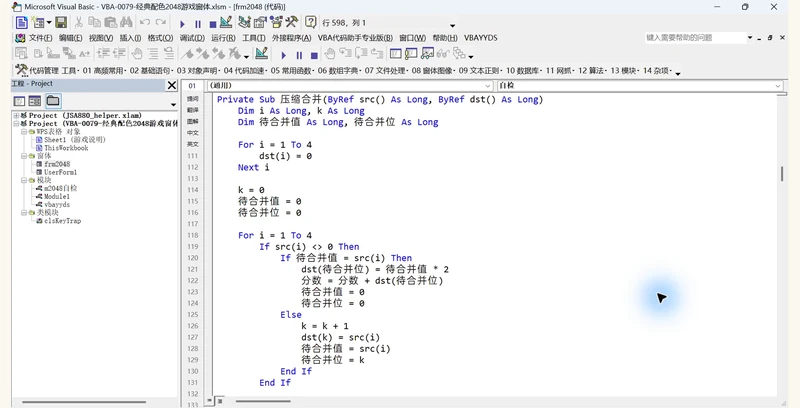Click the 提问 button in code gutter

pyautogui.click(x=193, y=98)
